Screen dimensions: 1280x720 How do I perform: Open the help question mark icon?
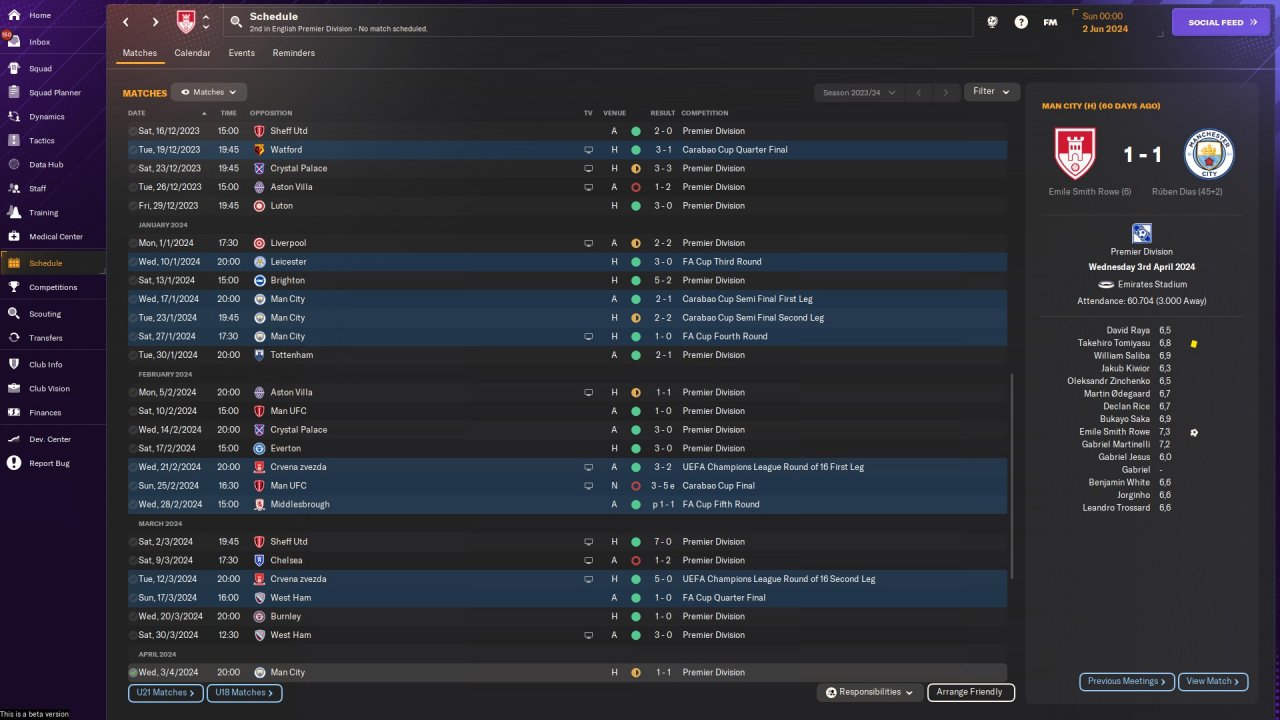(x=1021, y=22)
